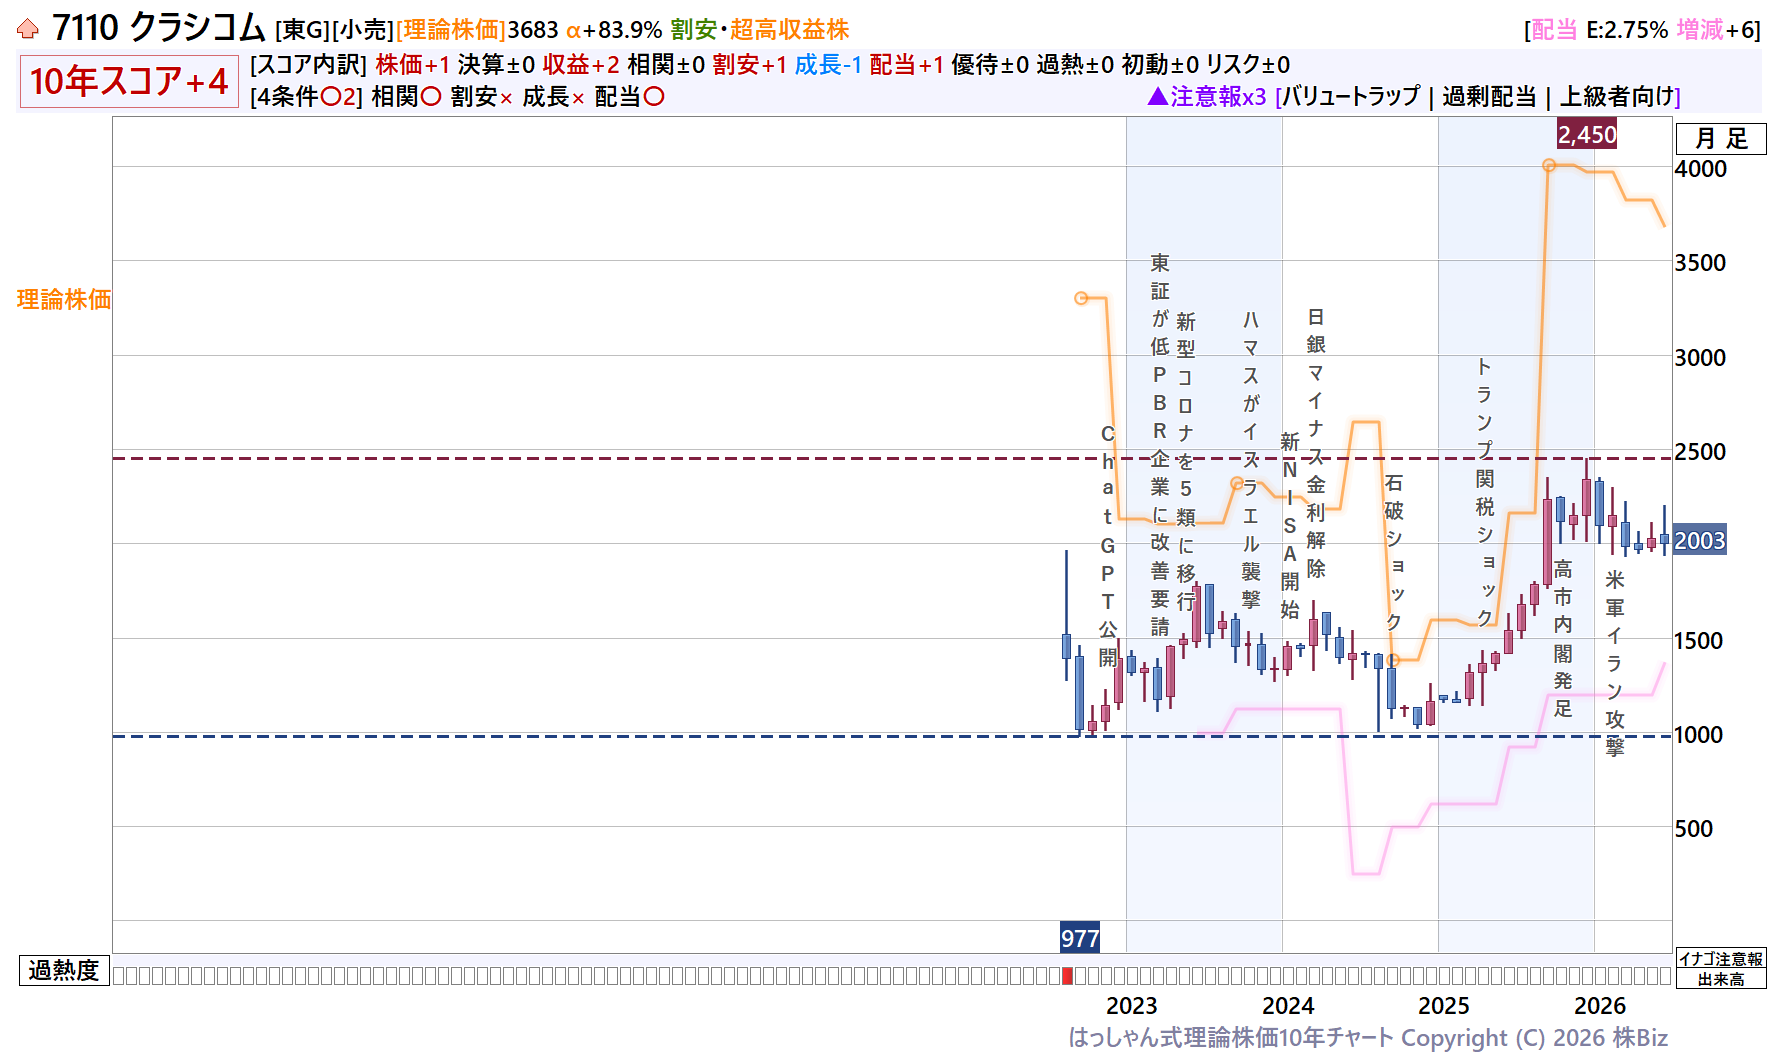This screenshot has height=1054, width=1780.
Task: Click the [東G] market tag
Action: pyautogui.click(x=302, y=30)
